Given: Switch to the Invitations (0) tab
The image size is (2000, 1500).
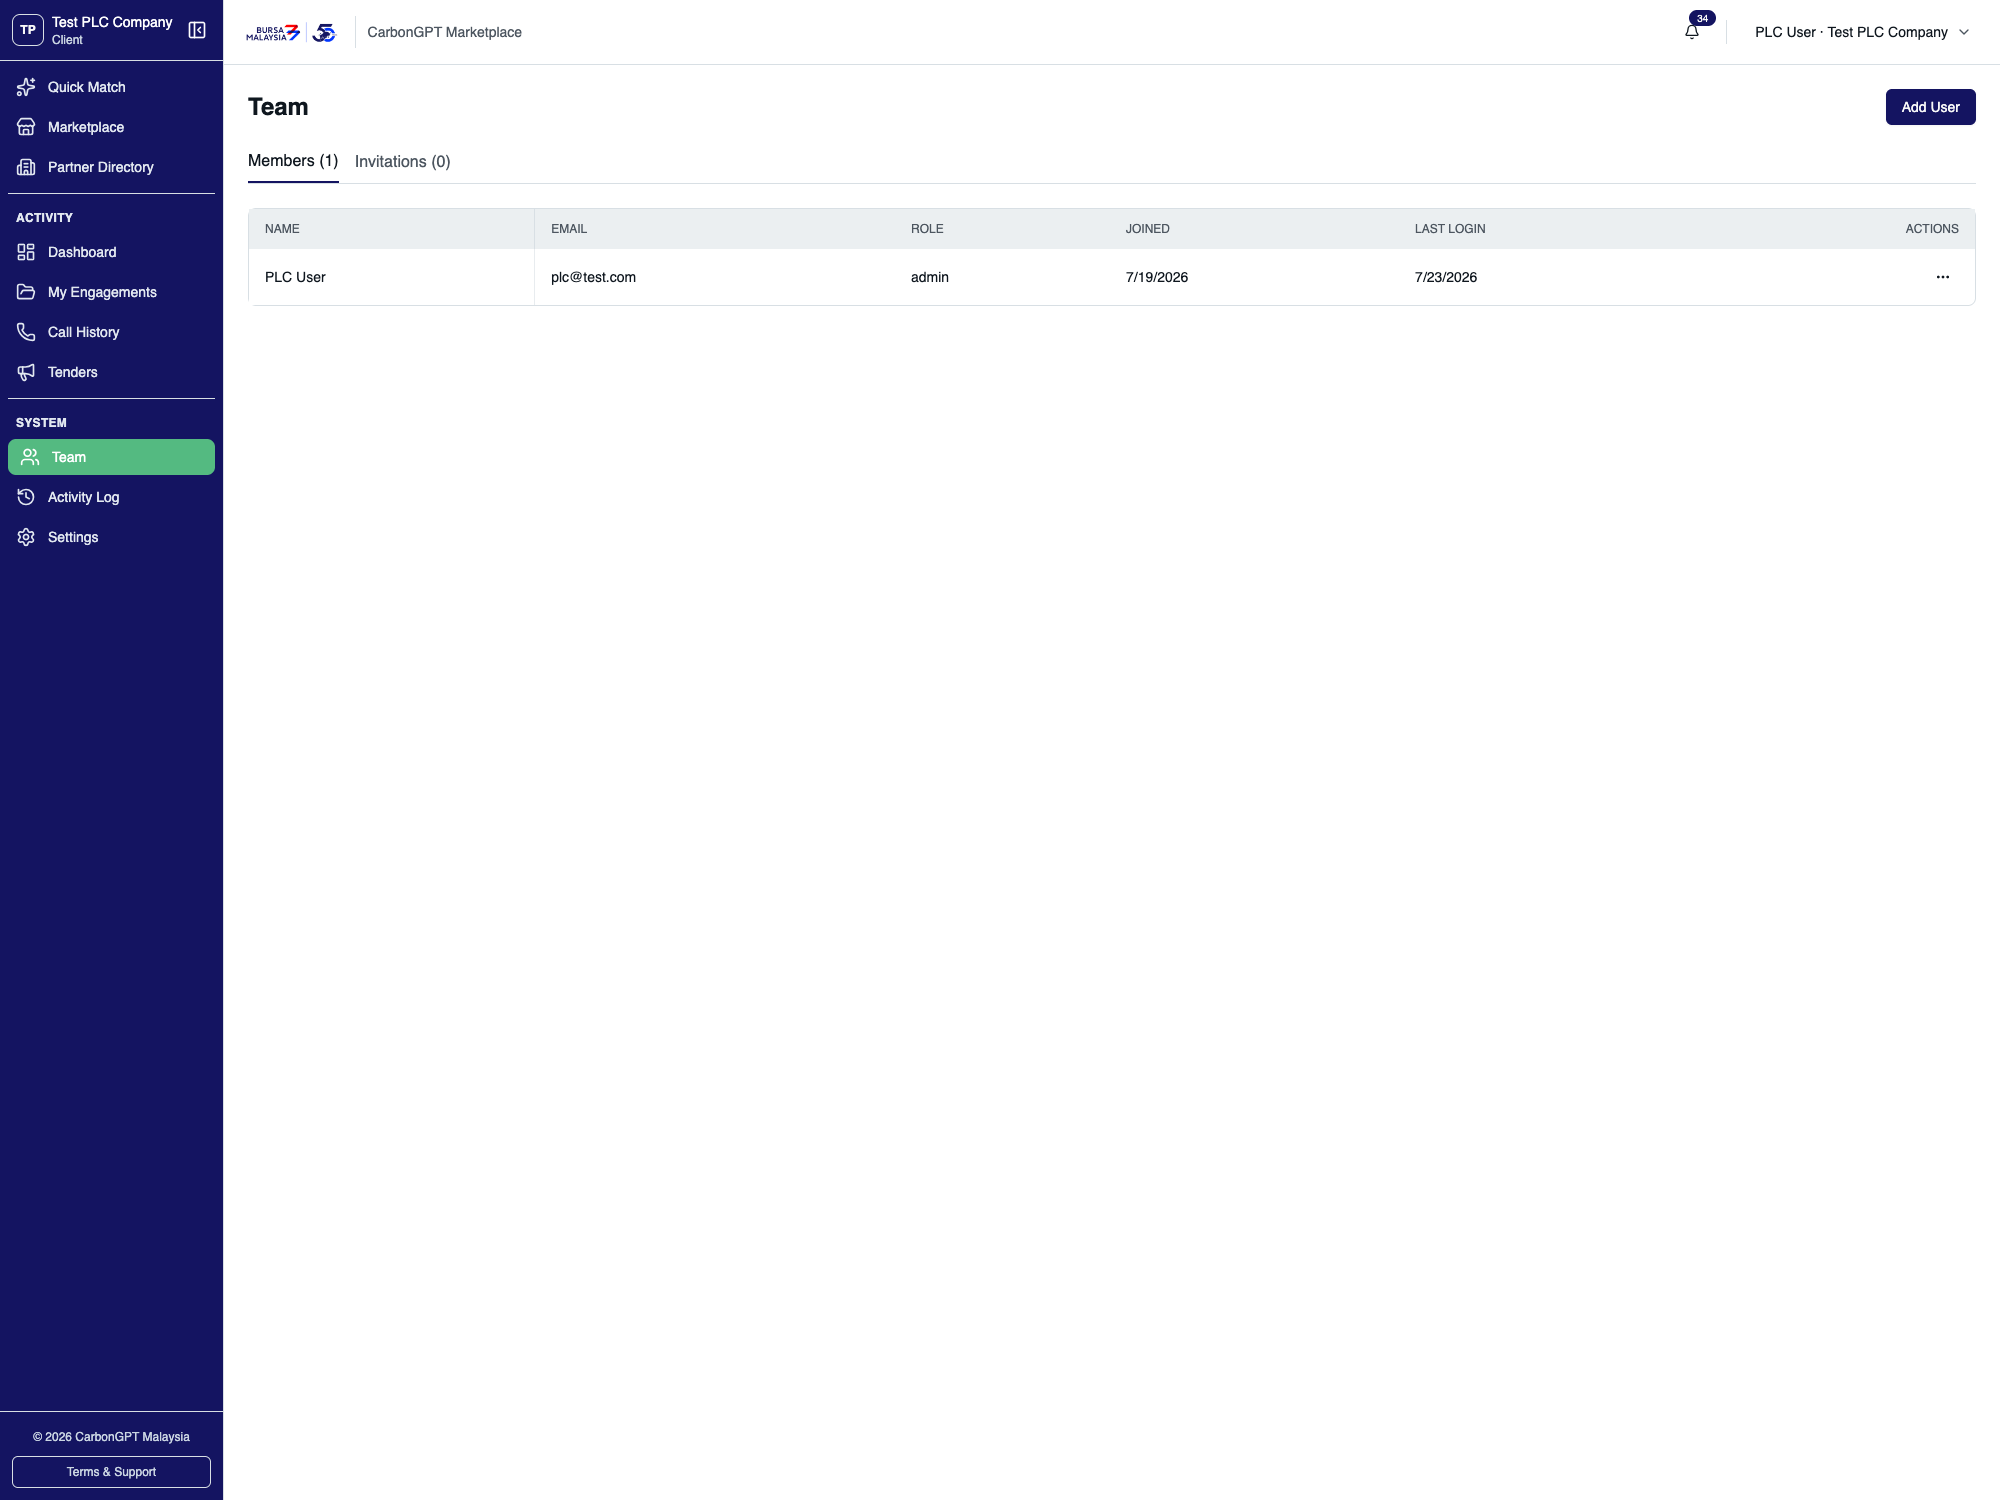Looking at the screenshot, I should click(x=403, y=161).
